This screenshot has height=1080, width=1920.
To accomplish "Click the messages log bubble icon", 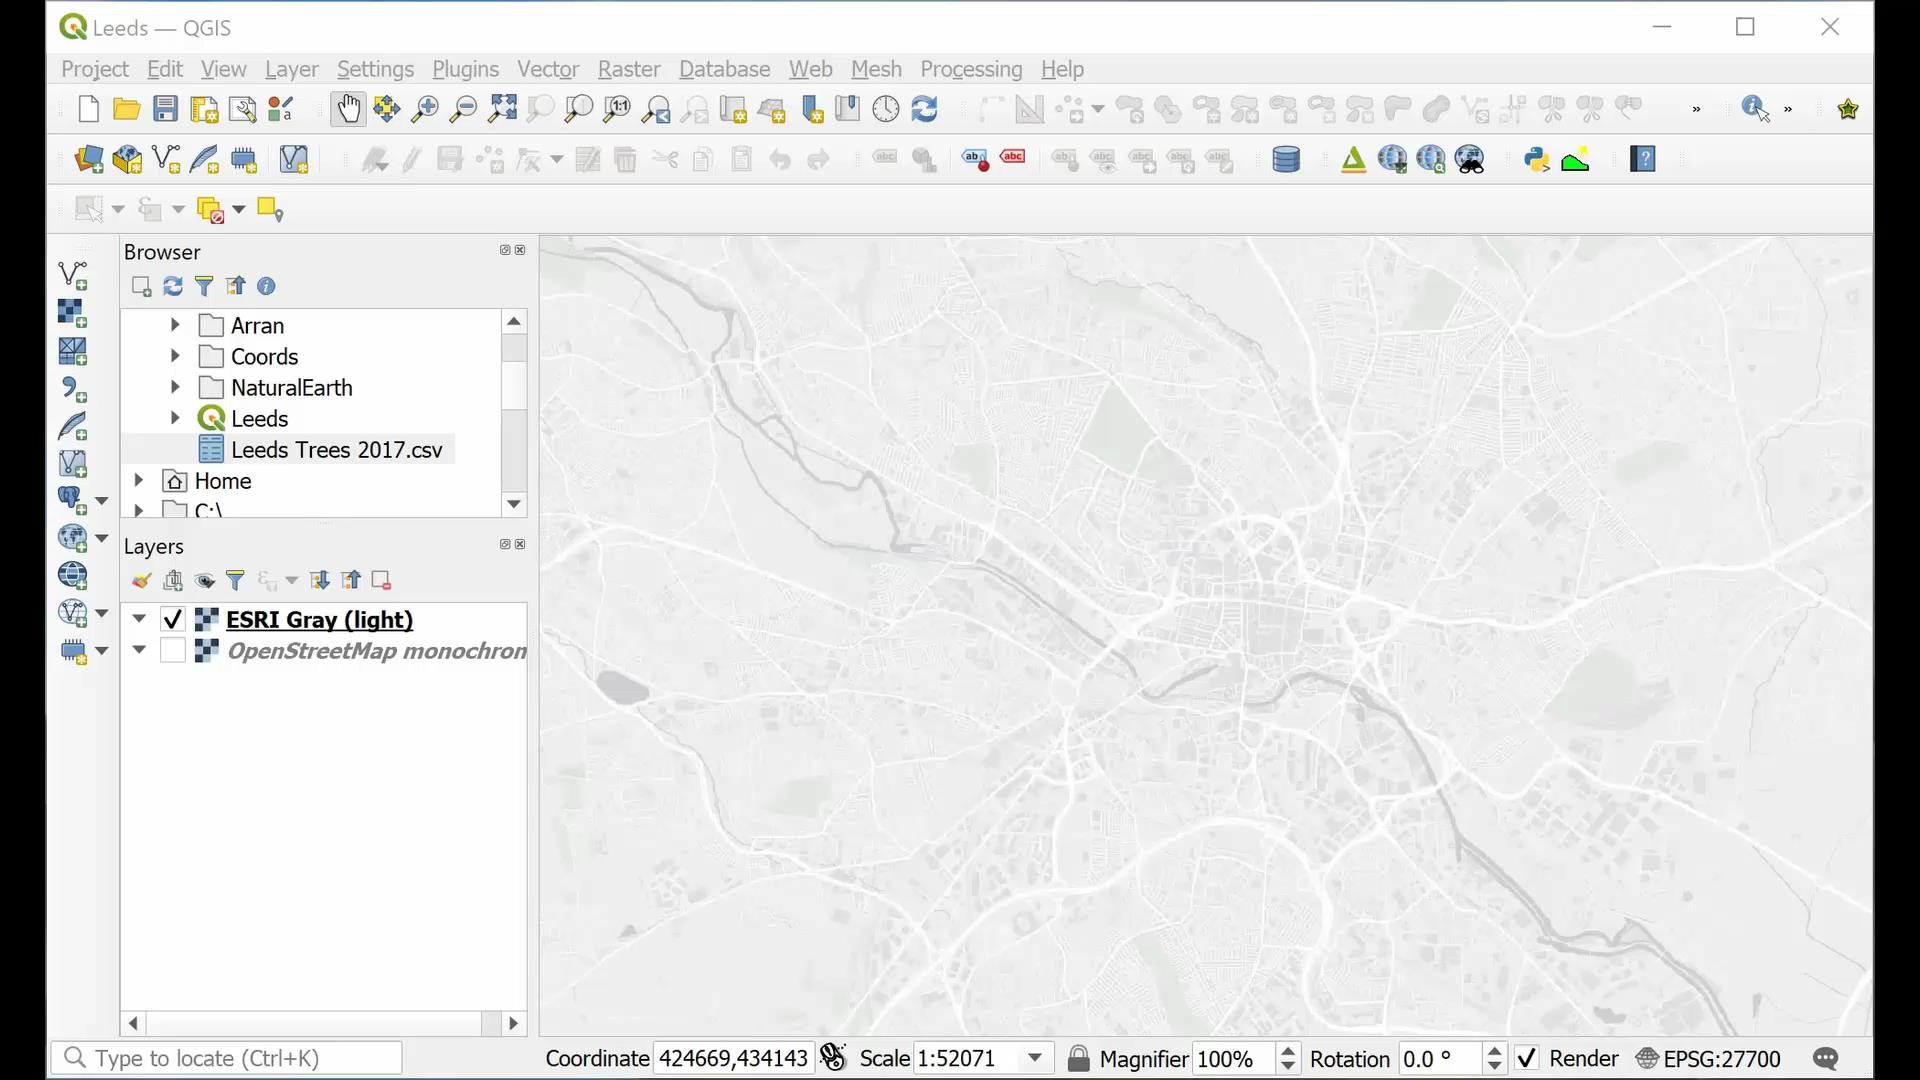I will [x=1825, y=1059].
